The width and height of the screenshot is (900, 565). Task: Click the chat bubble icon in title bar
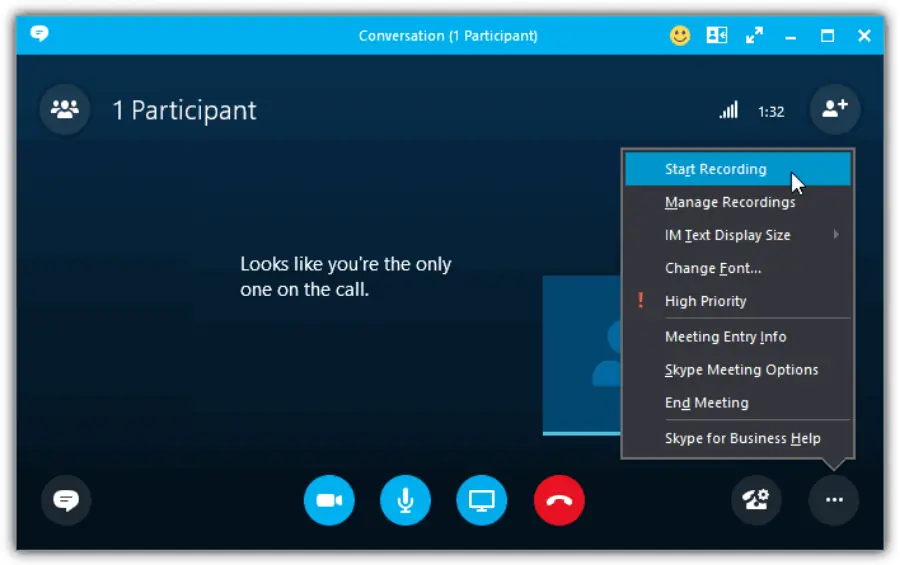[x=39, y=33]
